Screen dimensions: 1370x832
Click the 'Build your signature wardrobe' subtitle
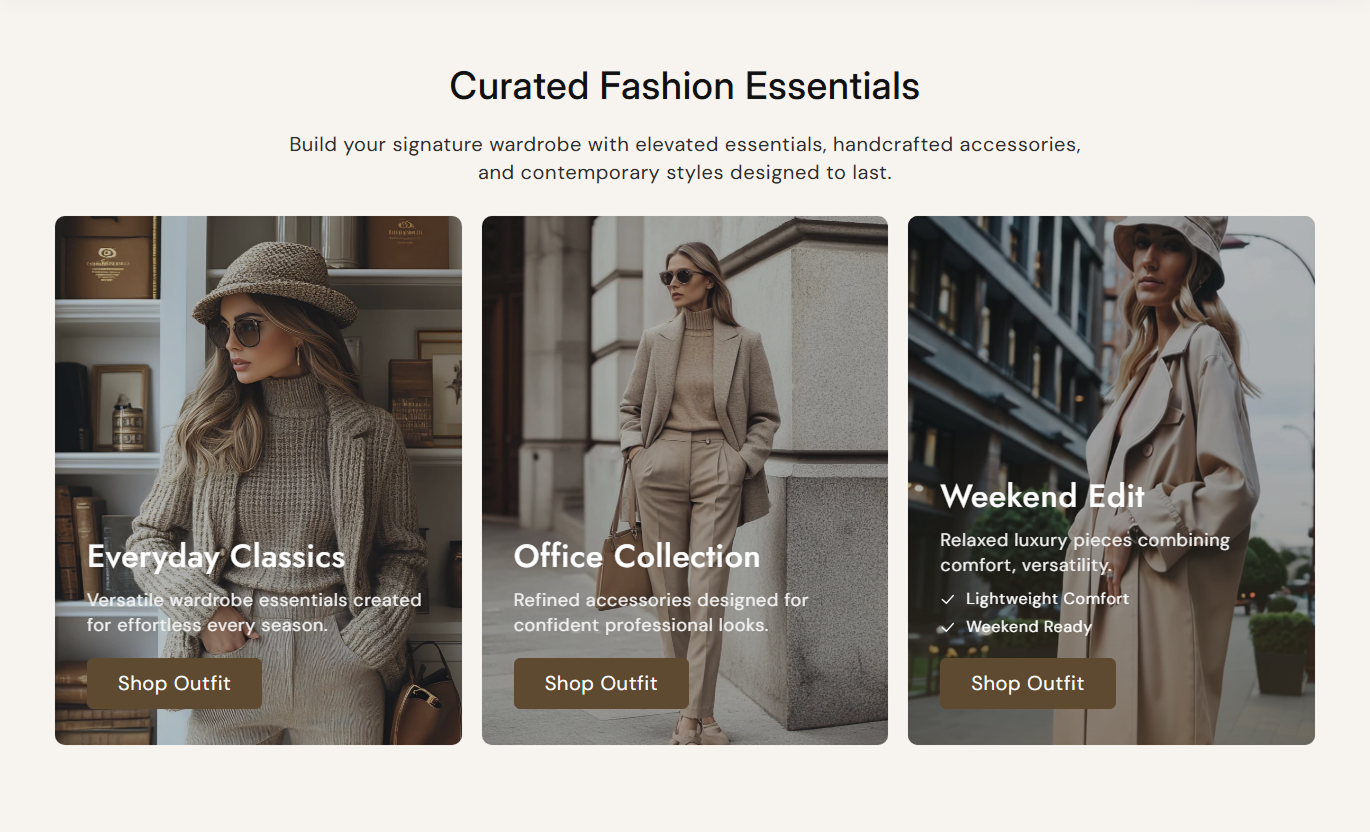tap(685, 158)
